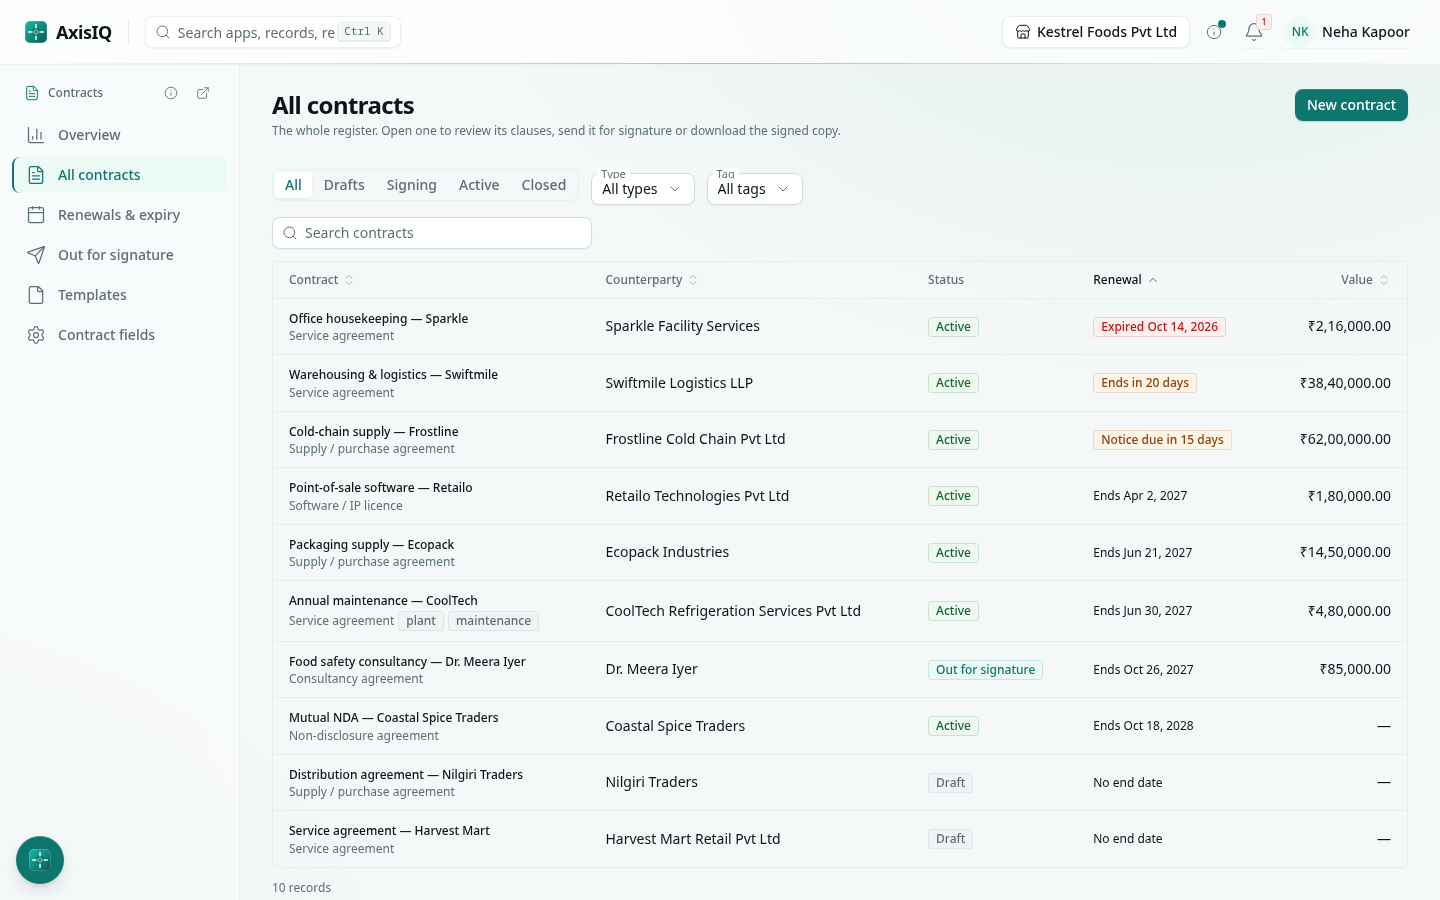Go to All contracts in sidebar
Viewport: 1440px width, 900px height.
pyautogui.click(x=120, y=175)
